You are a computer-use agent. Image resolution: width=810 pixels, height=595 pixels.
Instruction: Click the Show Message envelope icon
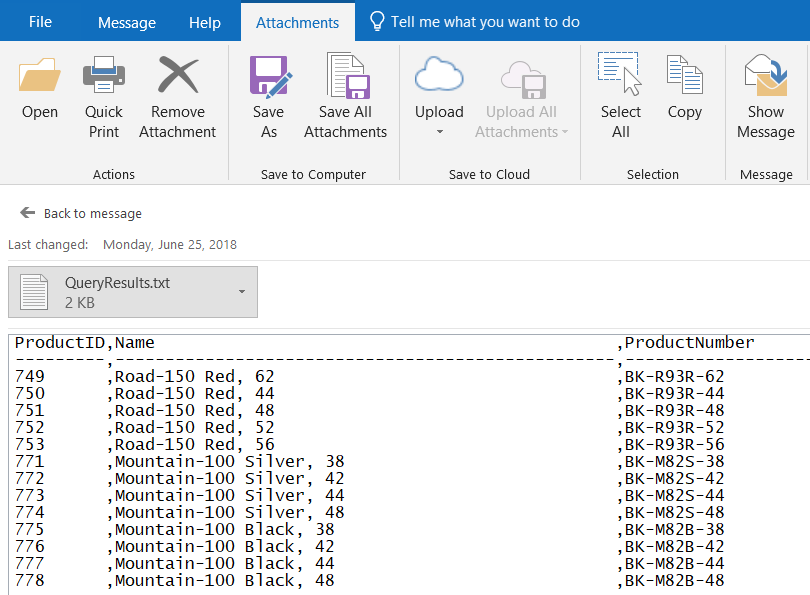(765, 76)
